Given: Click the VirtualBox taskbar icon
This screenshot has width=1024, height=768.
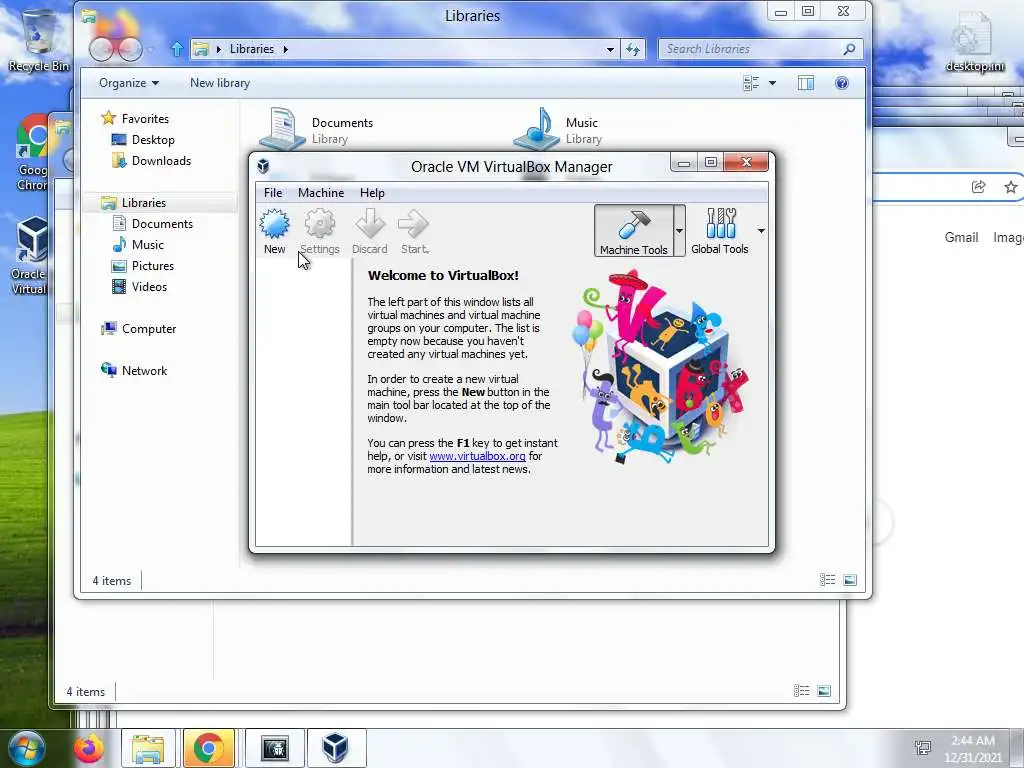Looking at the screenshot, I should (x=336, y=748).
